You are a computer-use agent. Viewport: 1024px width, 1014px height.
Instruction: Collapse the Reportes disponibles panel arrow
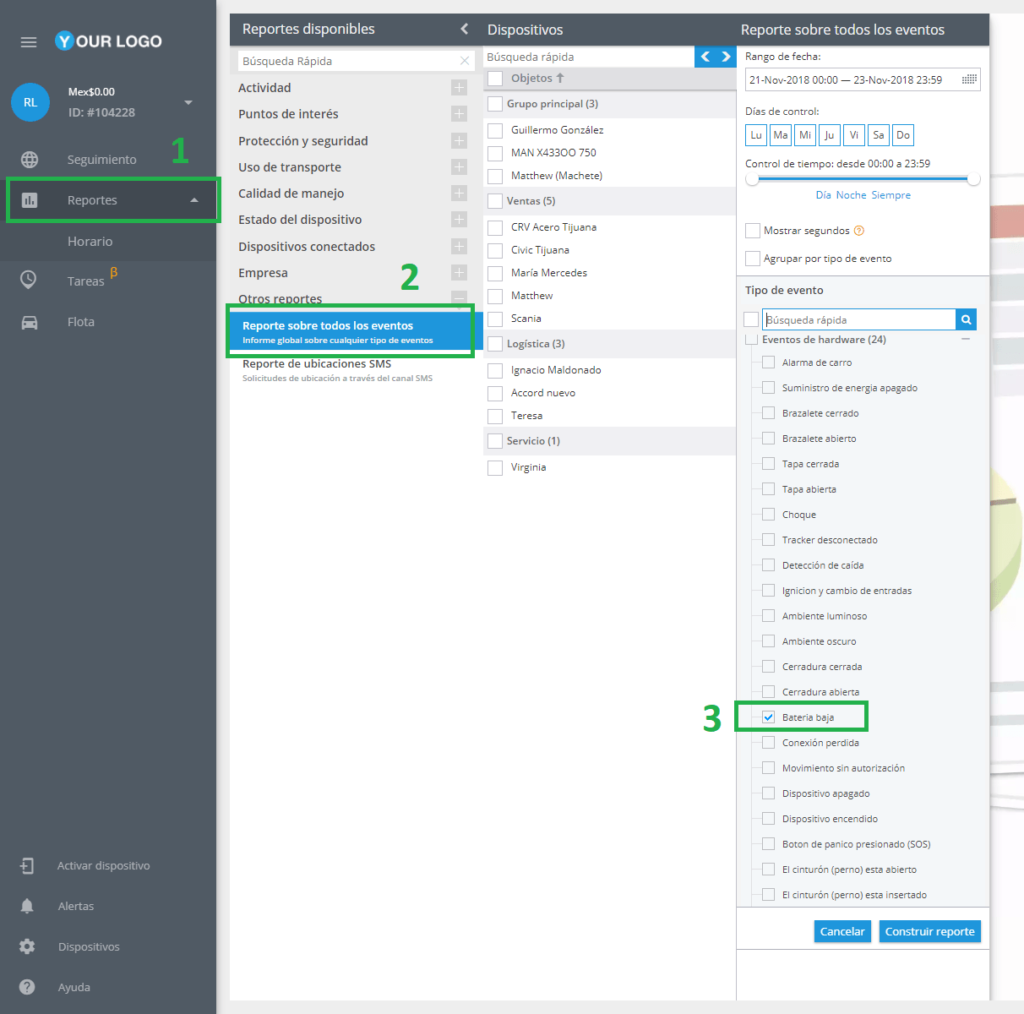[464, 29]
